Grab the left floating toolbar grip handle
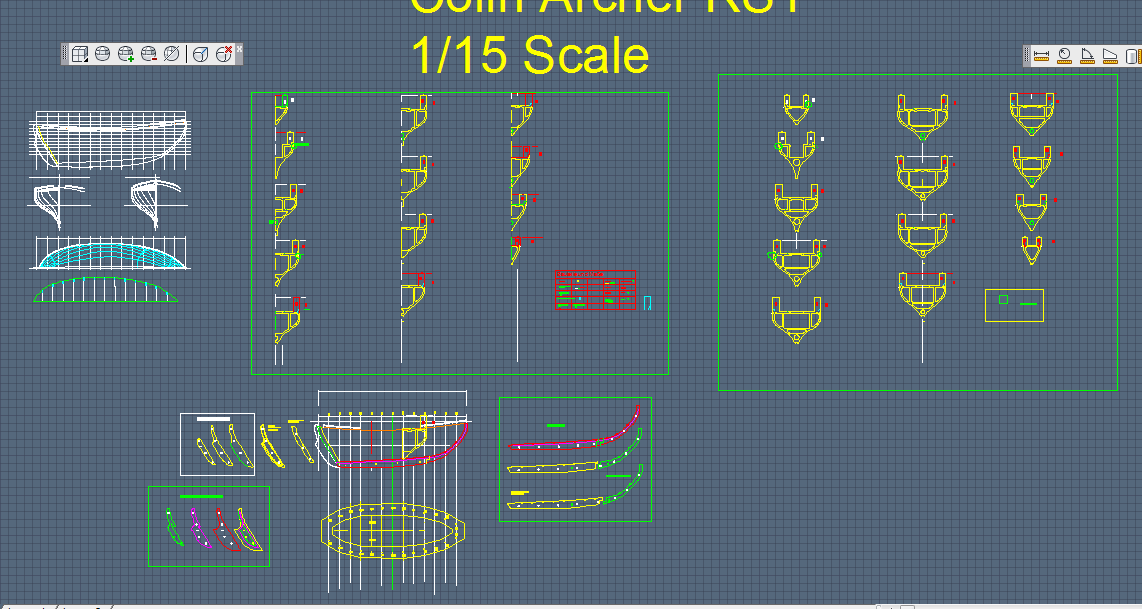This screenshot has height=609, width=1142. (x=65, y=54)
